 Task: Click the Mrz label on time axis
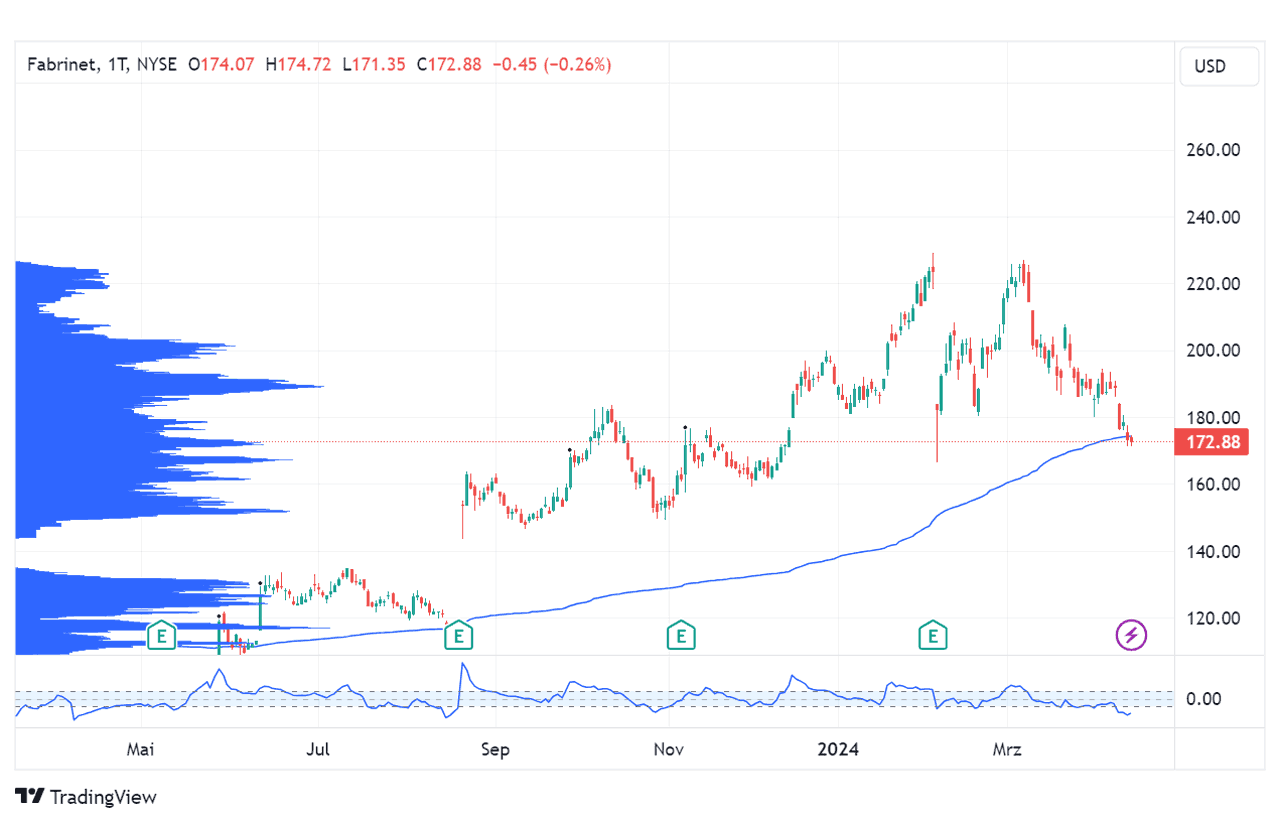point(1007,749)
